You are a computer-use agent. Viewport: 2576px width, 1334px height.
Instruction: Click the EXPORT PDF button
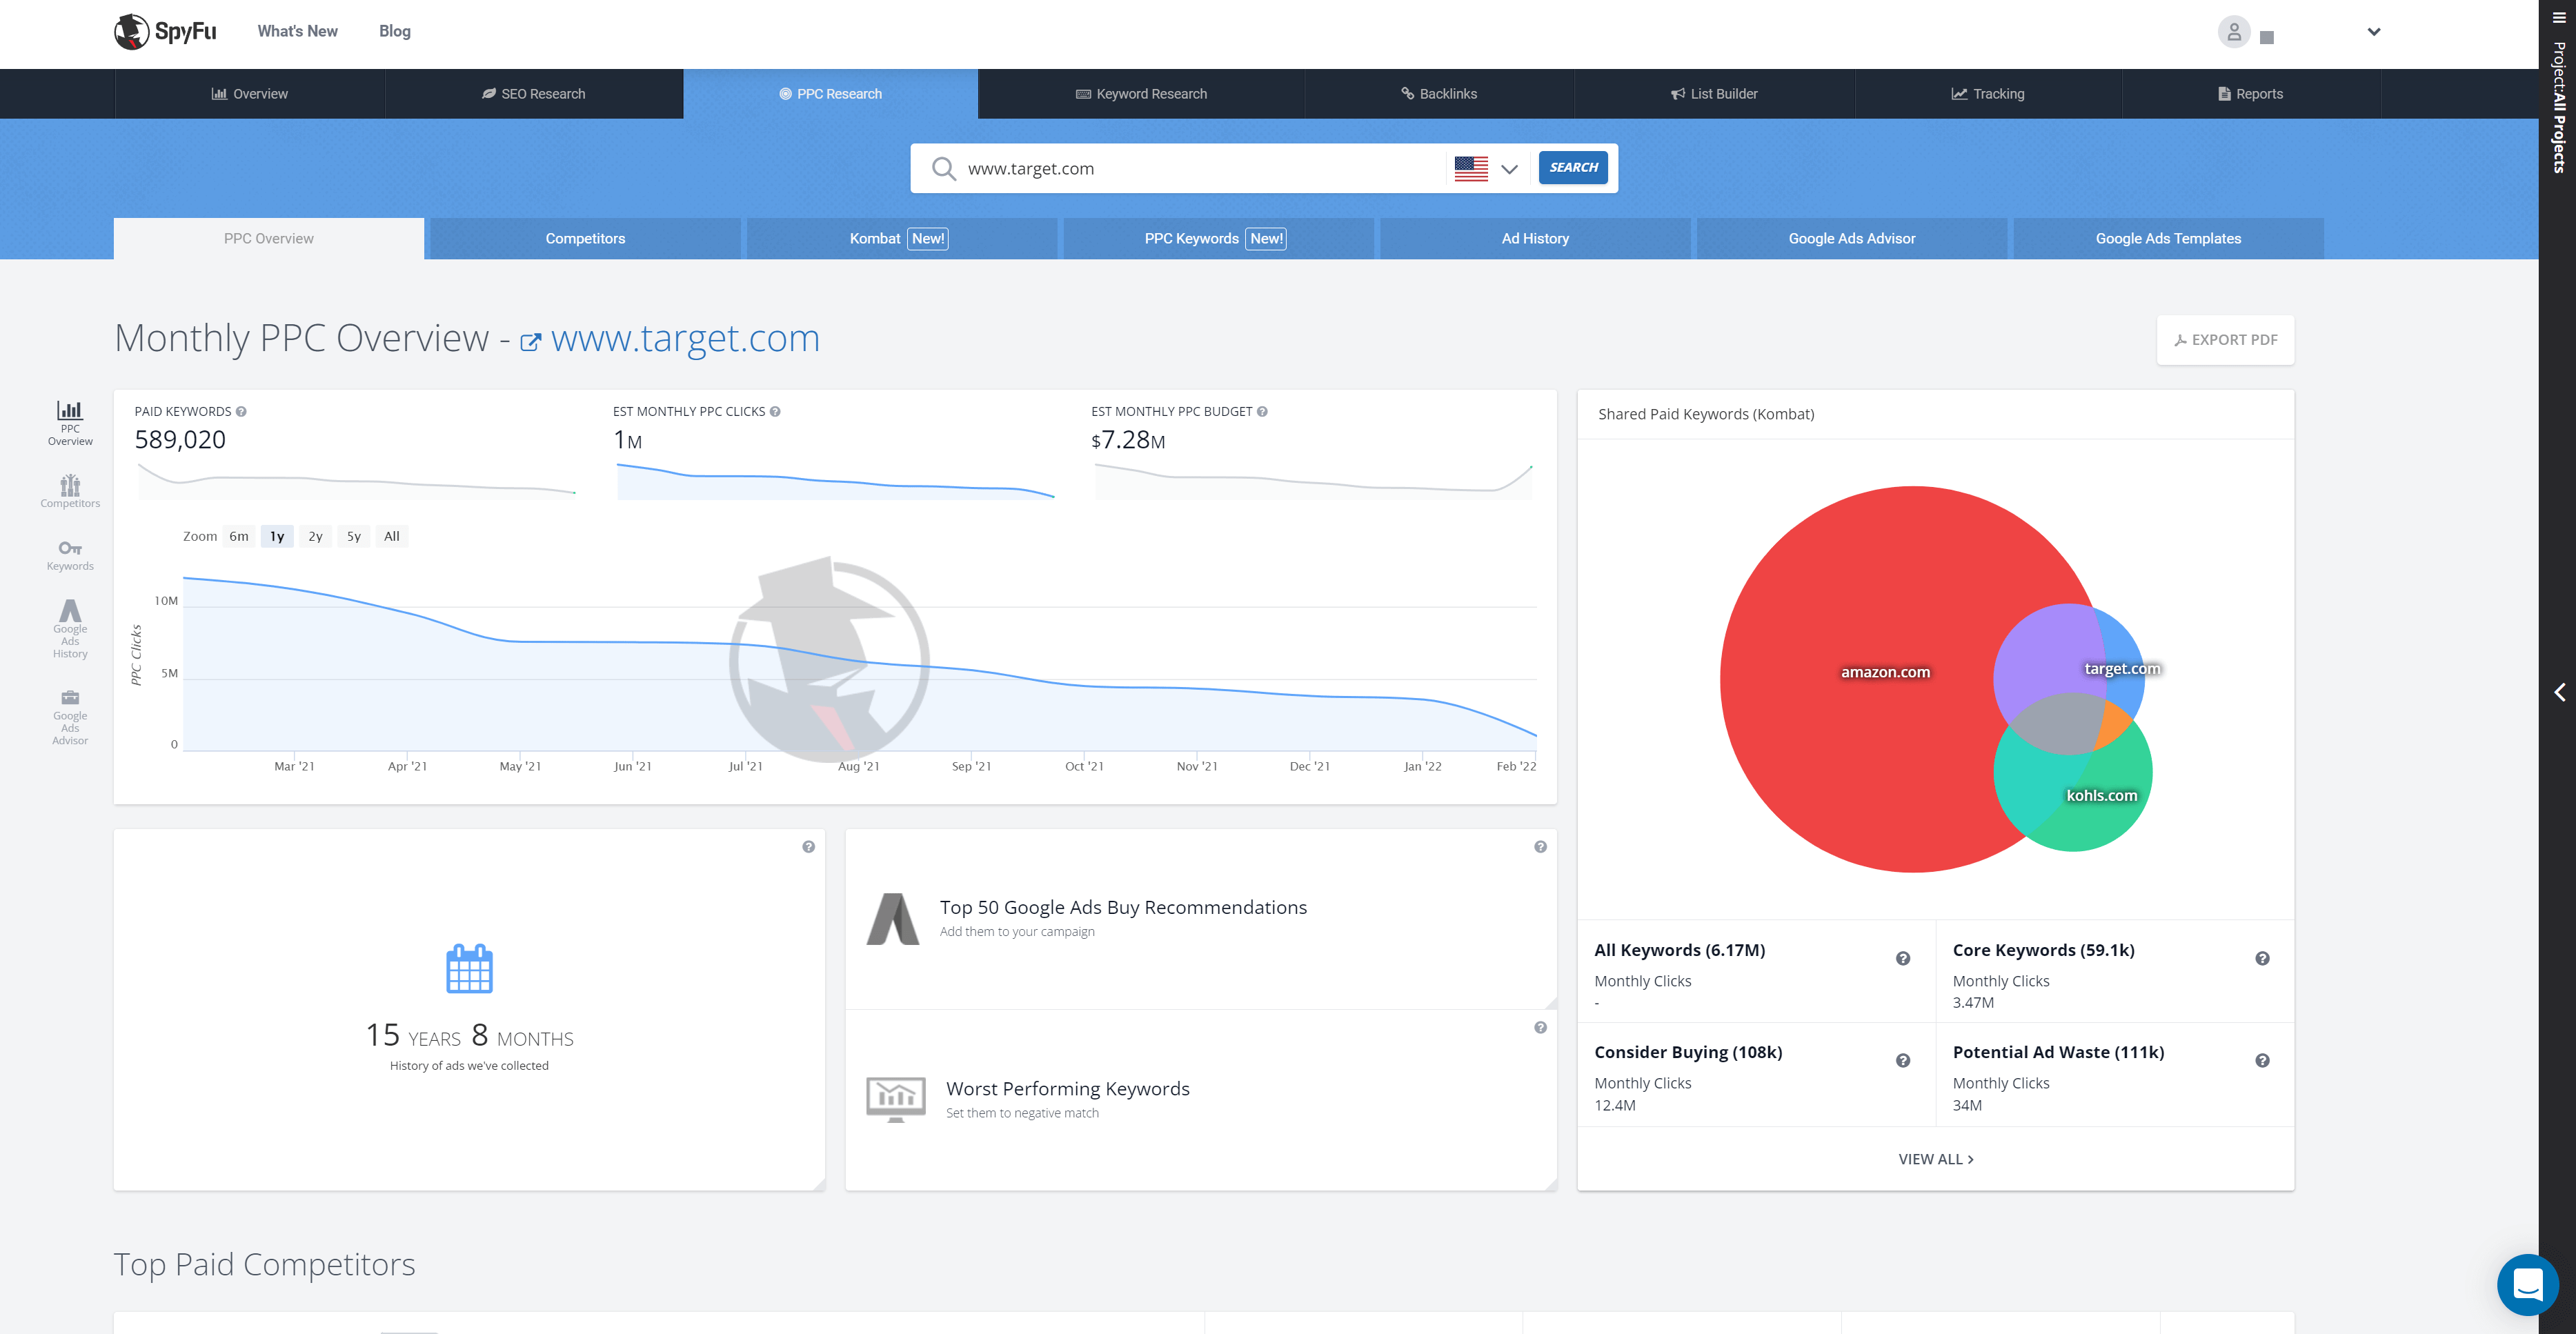coord(2225,340)
